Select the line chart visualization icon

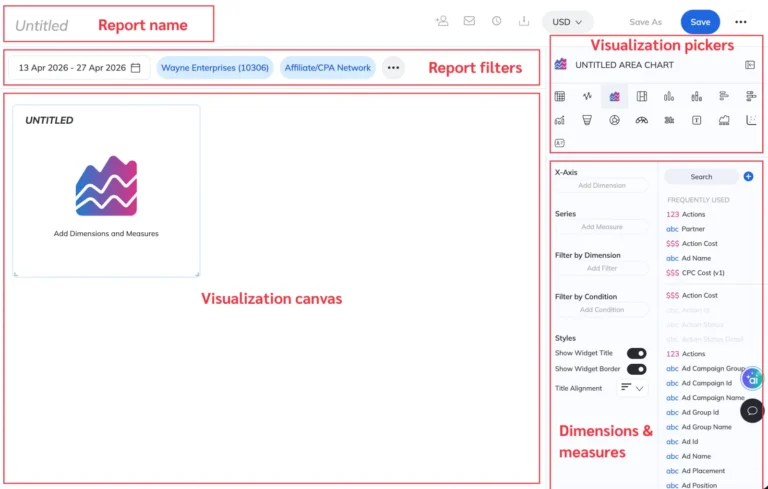587,97
